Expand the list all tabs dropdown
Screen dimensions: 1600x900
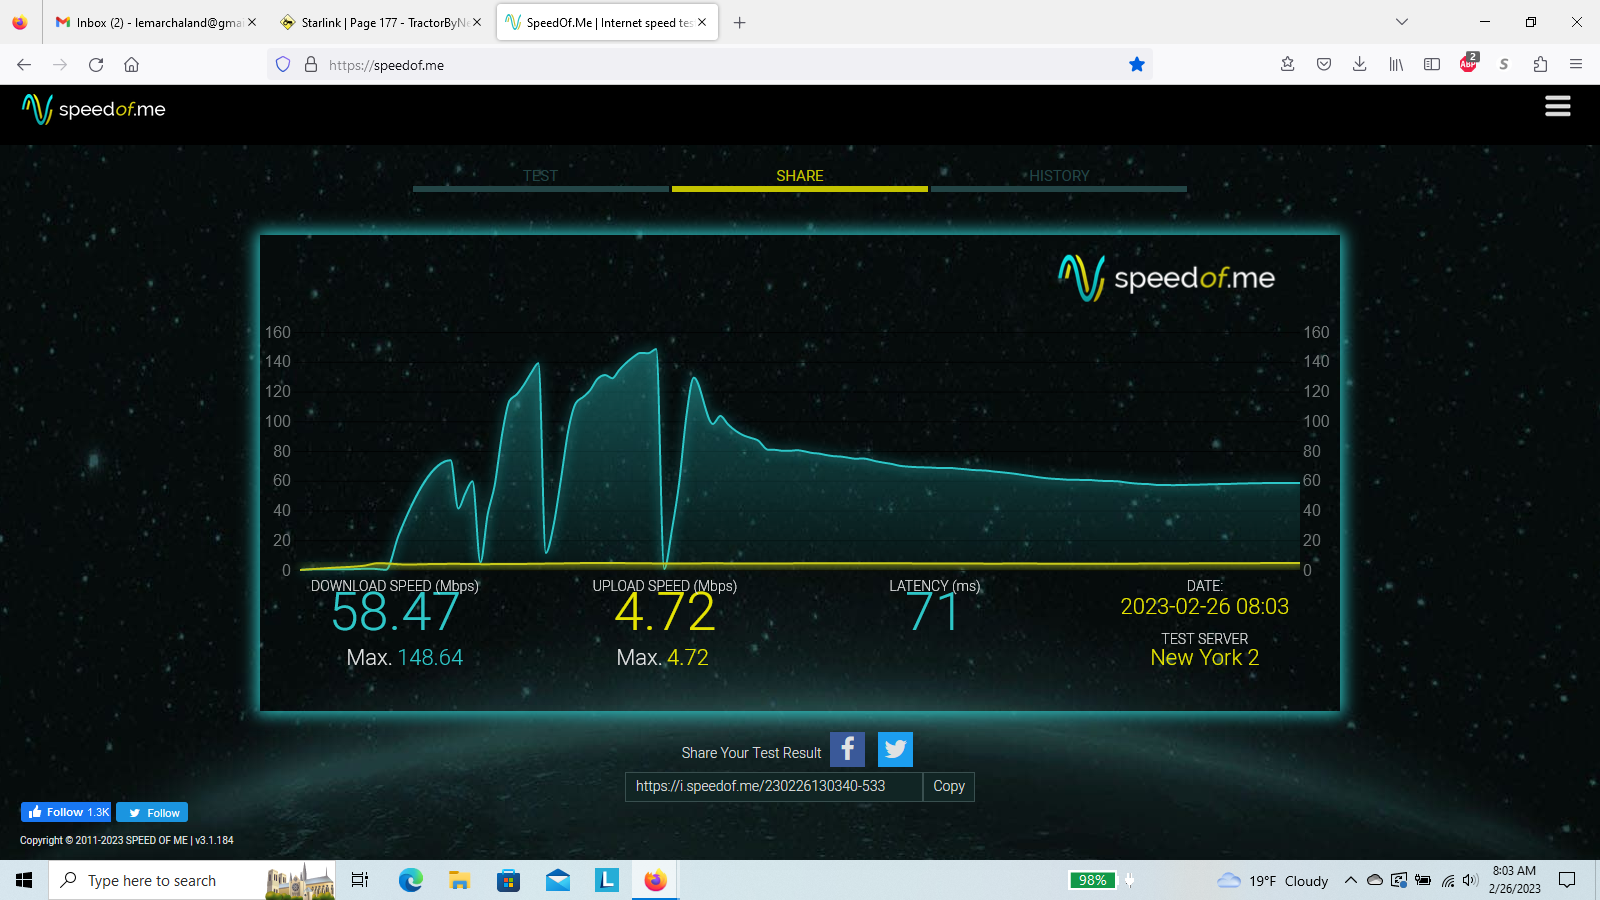[1401, 22]
